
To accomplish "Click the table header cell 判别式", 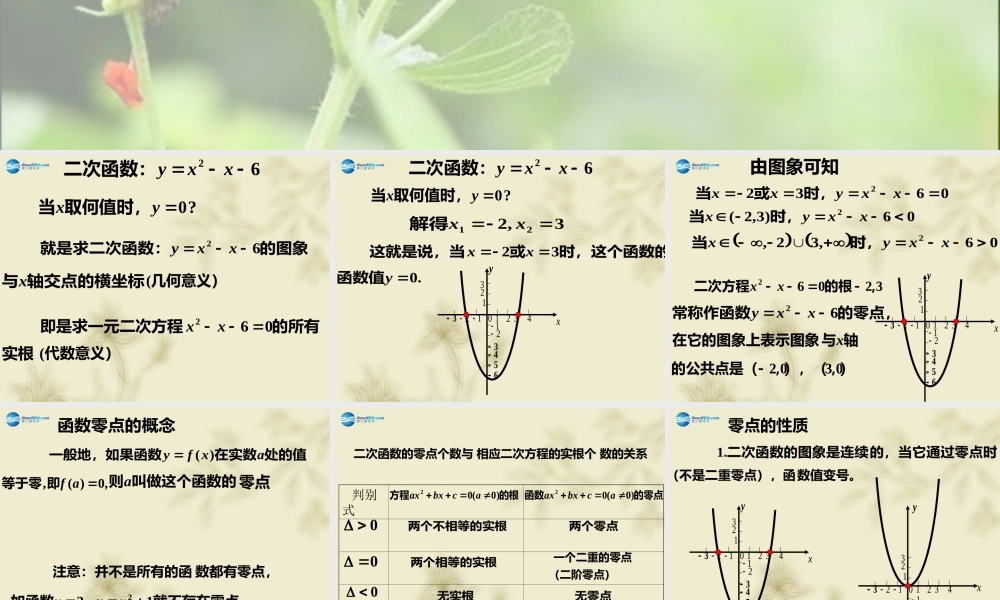I will click(364, 502).
